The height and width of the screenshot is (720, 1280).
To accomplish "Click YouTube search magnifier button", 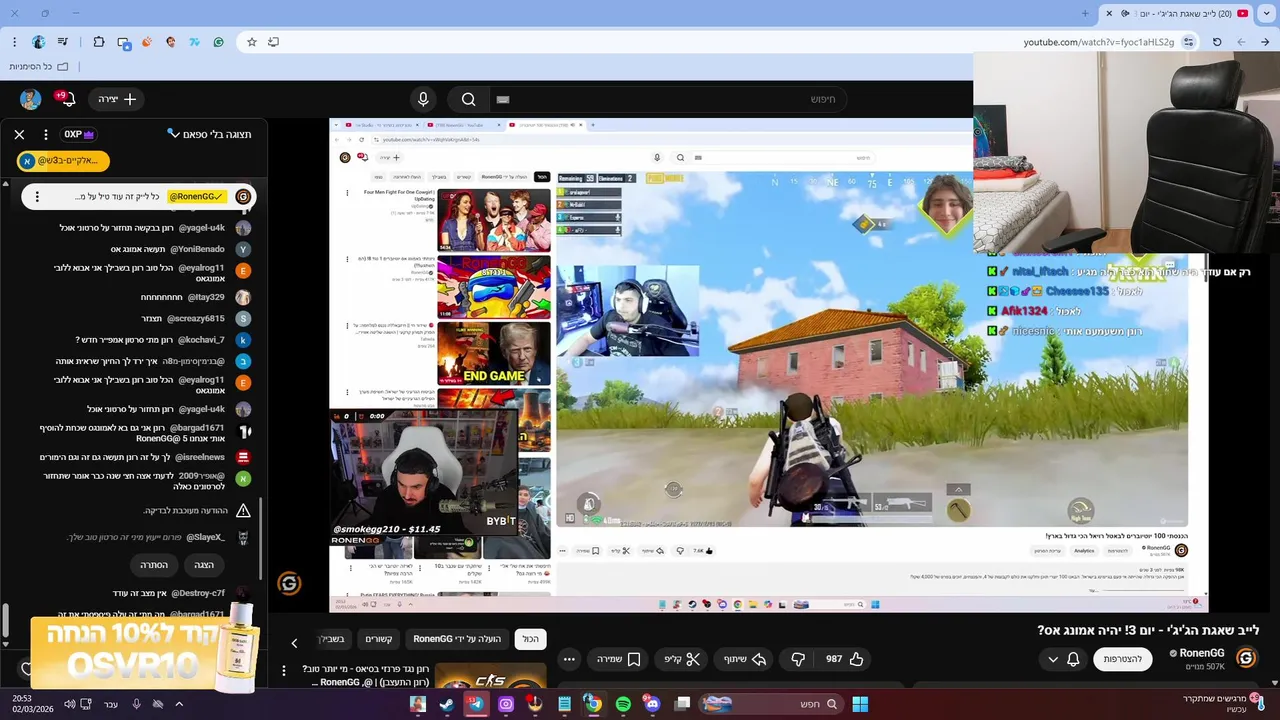I will [x=468, y=99].
